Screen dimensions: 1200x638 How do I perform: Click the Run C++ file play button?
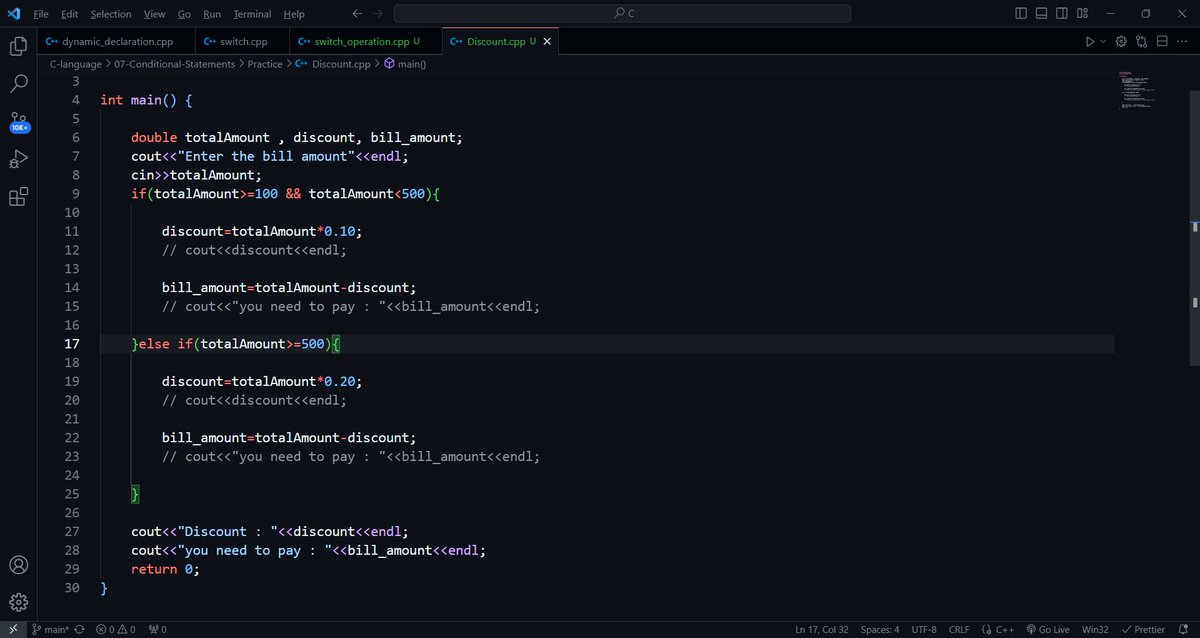1090,42
